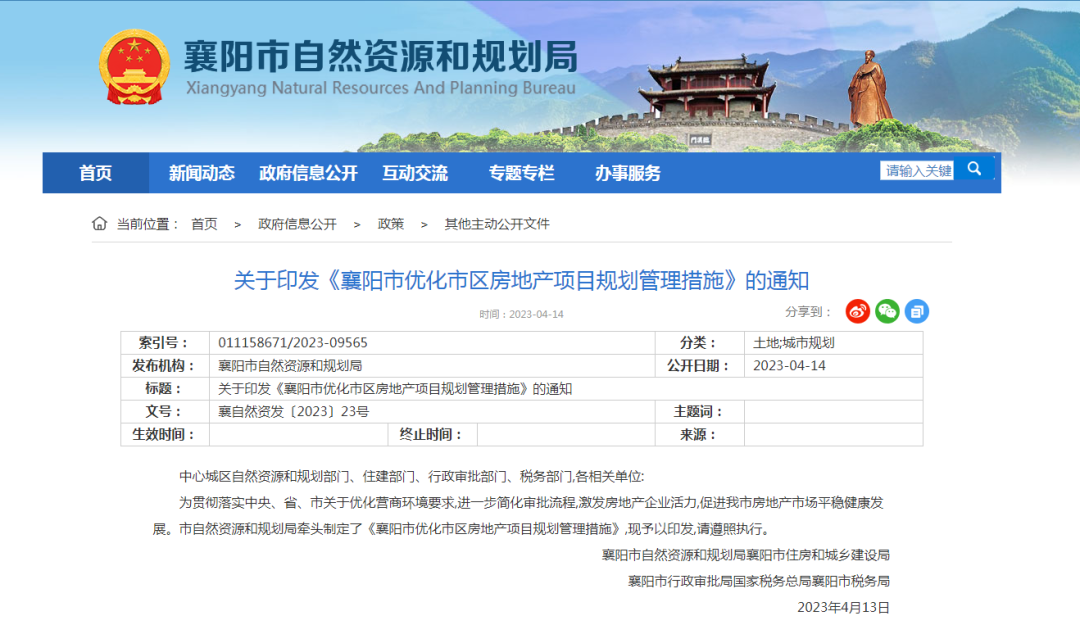Click the 分享到 label
Viewport: 1080px width, 634px height.
pos(809,311)
